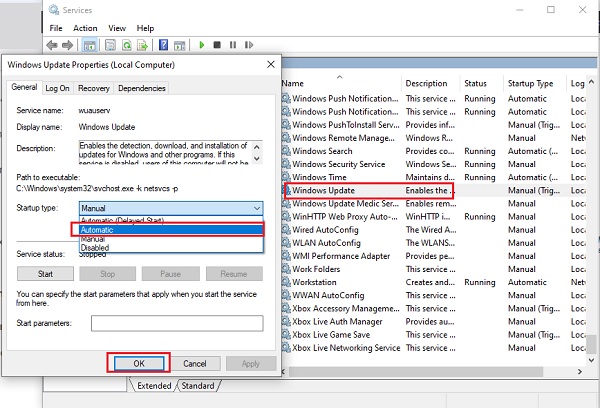This screenshot has width=600, height=408.
Task: Select Xbox Accessory Management row
Action: click(434, 308)
